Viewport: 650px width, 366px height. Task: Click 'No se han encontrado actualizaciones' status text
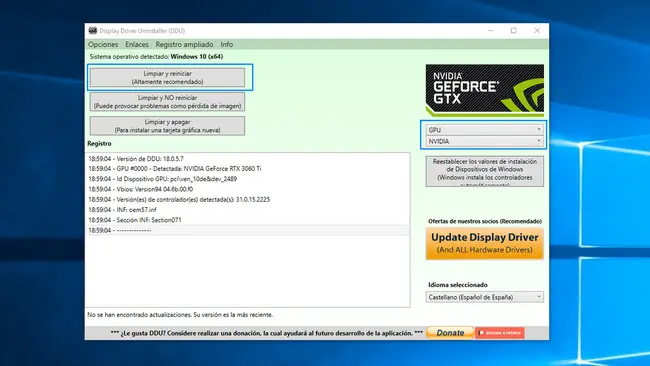(x=180, y=315)
